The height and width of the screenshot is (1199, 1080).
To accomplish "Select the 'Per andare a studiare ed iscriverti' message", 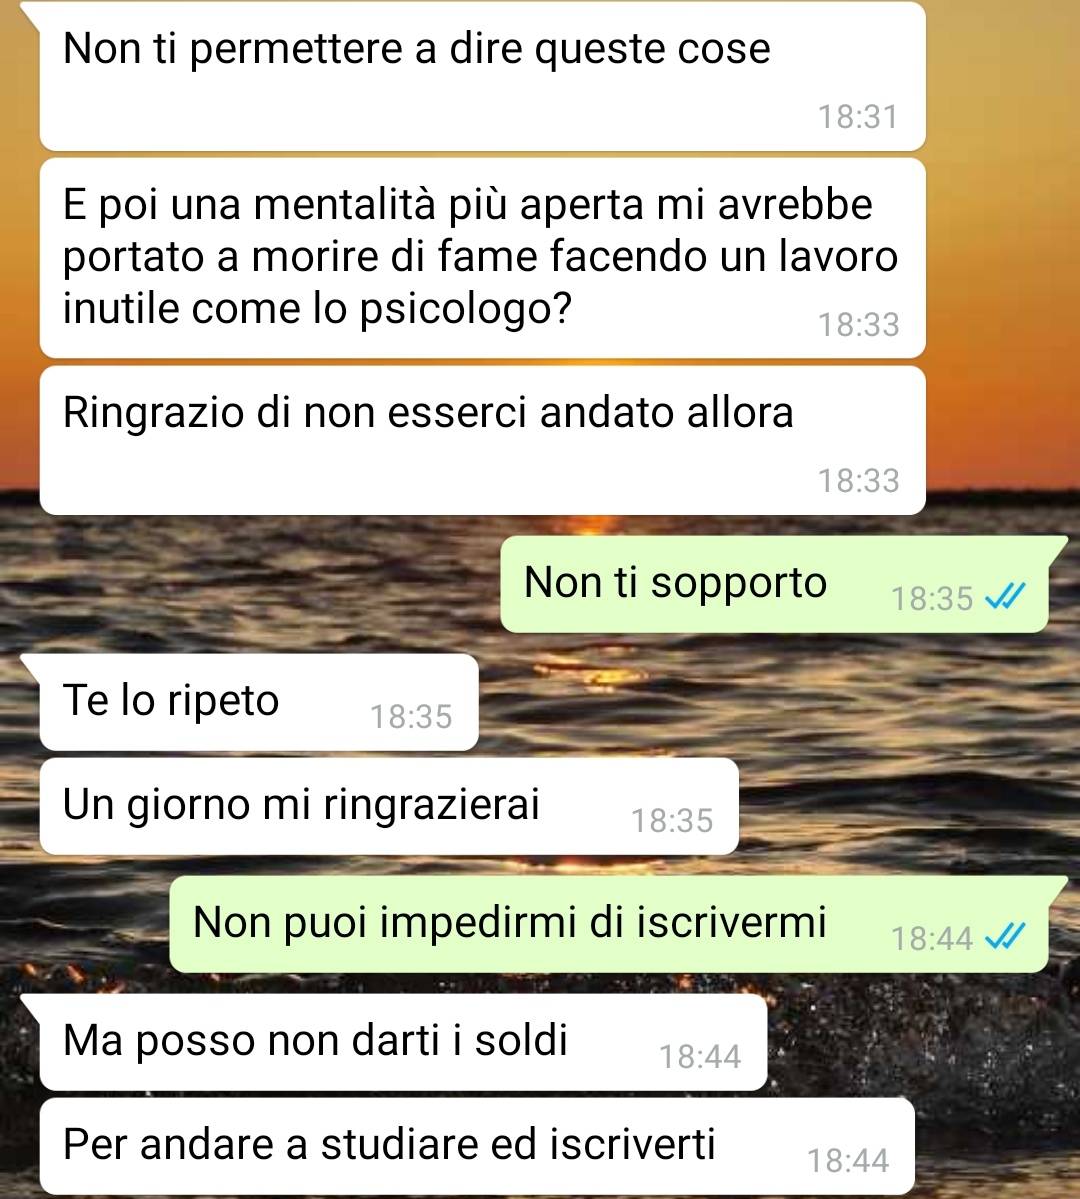I will pyautogui.click(x=477, y=1146).
